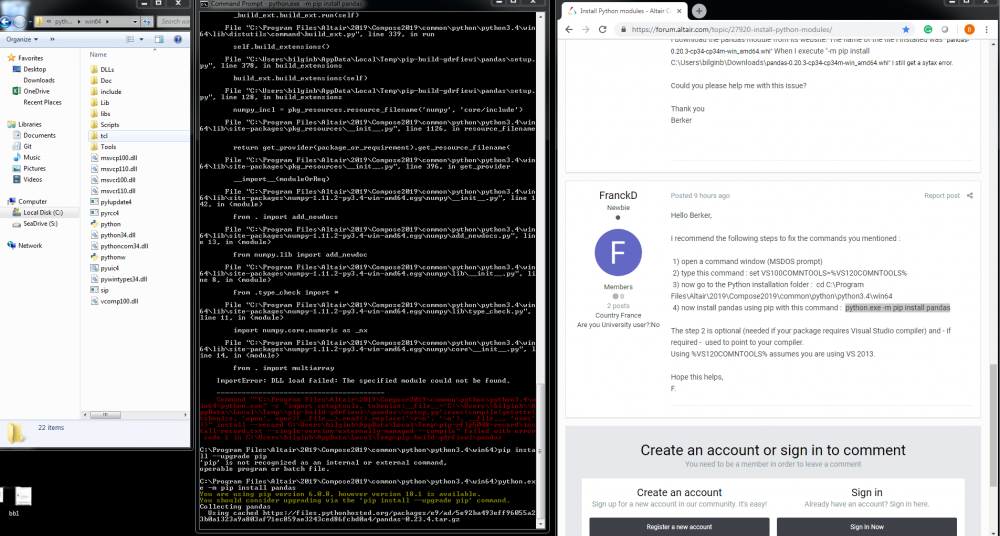Share FranckD's post icon

coord(969,196)
